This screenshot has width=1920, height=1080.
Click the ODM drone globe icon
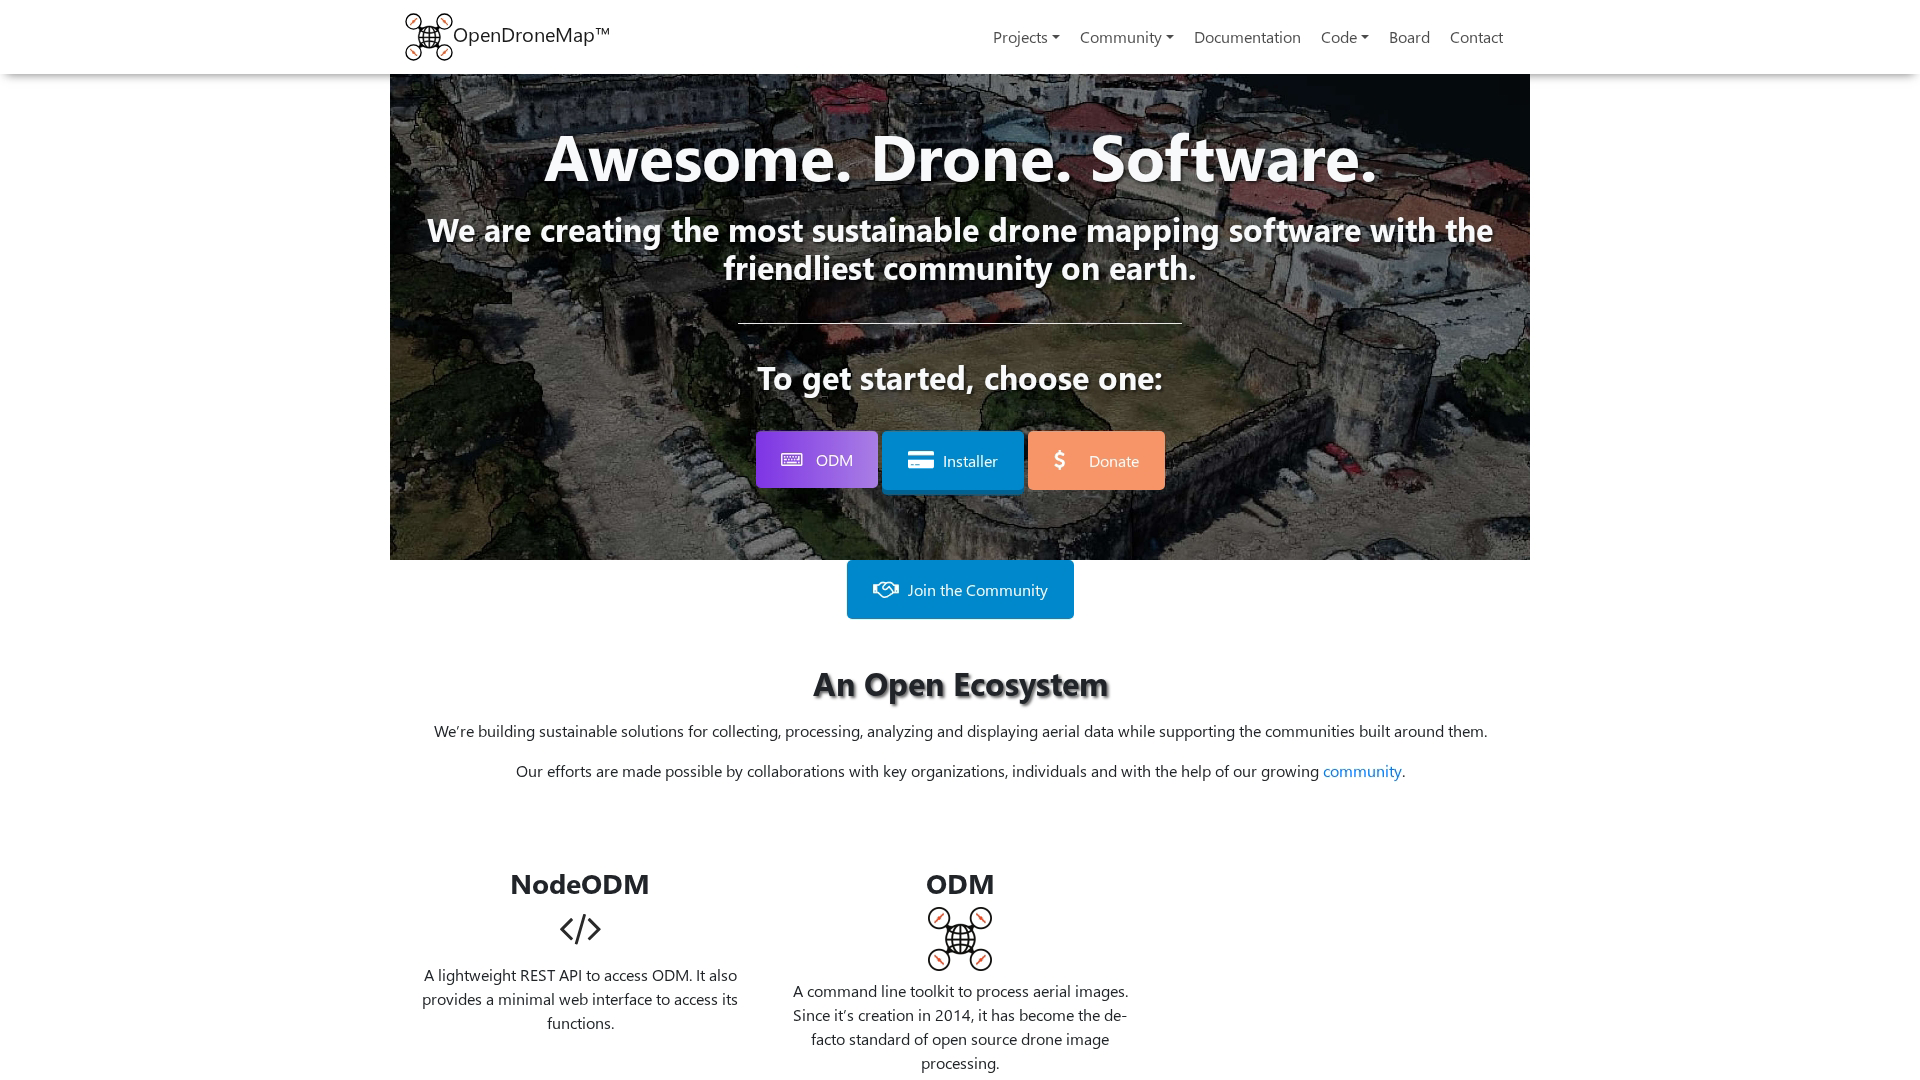960,939
